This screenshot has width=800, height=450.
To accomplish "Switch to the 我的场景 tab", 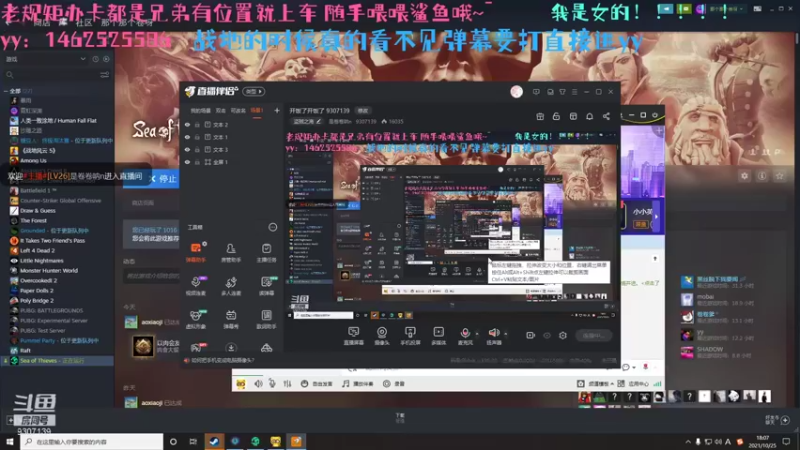I will [x=201, y=110].
